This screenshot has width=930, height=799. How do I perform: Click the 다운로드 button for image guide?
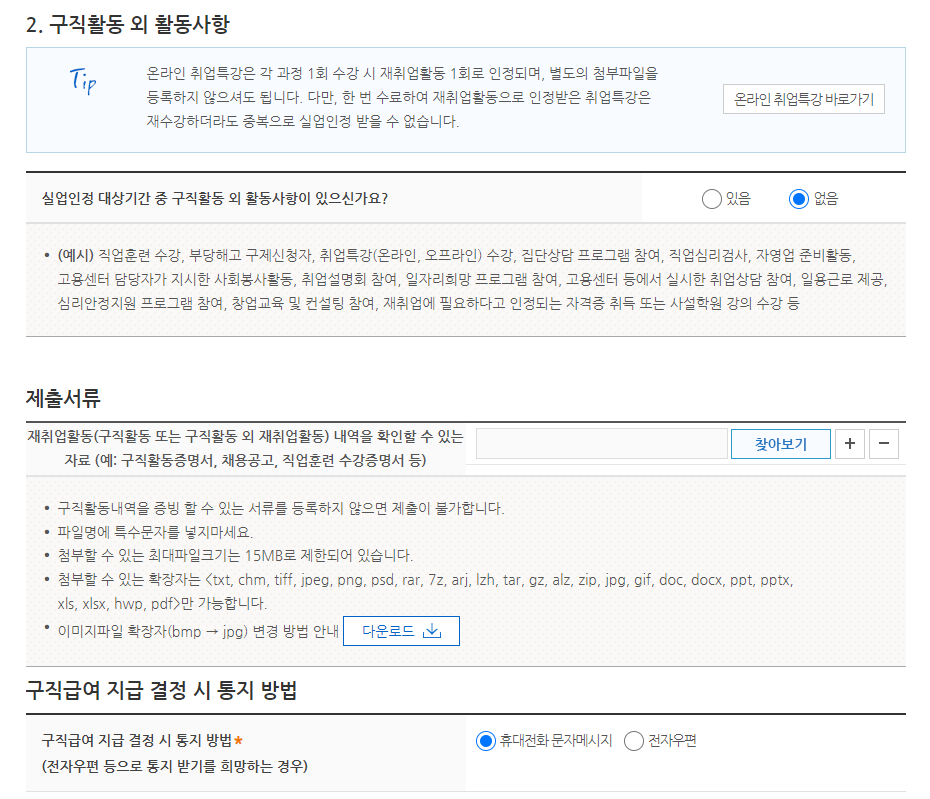point(402,631)
